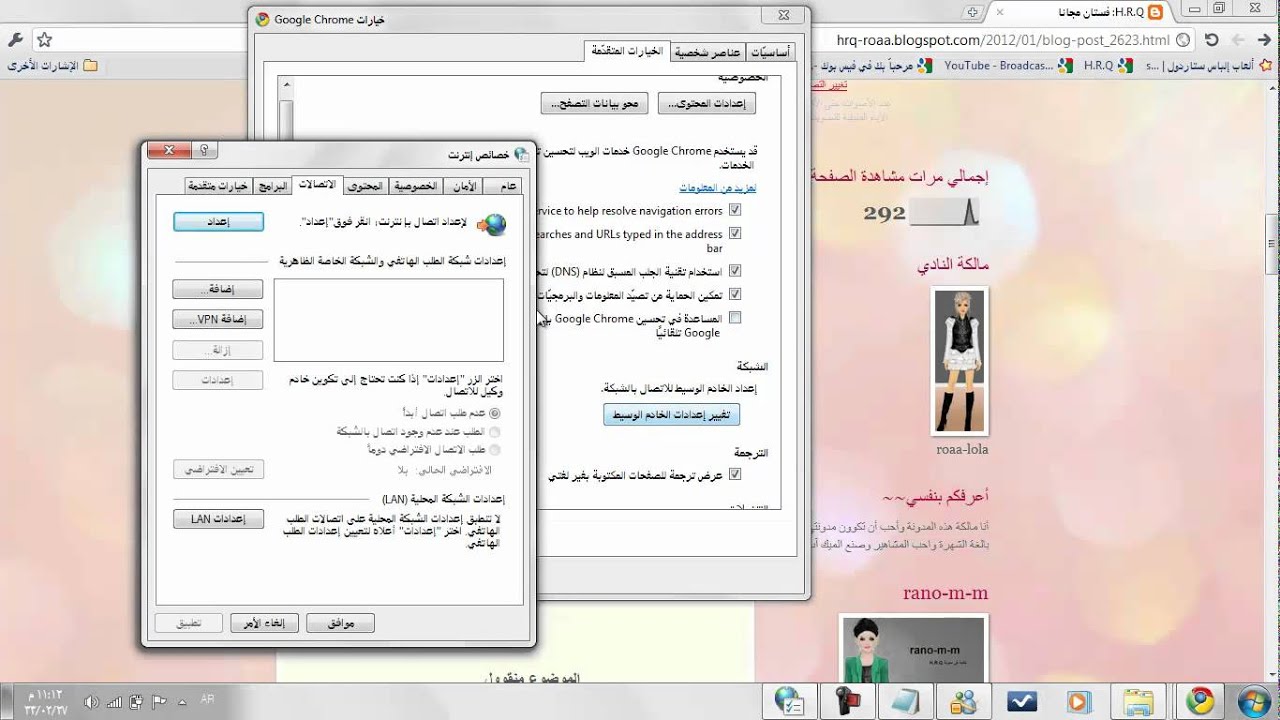Image resolution: width=1280 pixels, height=720 pixels.
Task: Click the roaa-lola avatar image
Action: (x=960, y=361)
